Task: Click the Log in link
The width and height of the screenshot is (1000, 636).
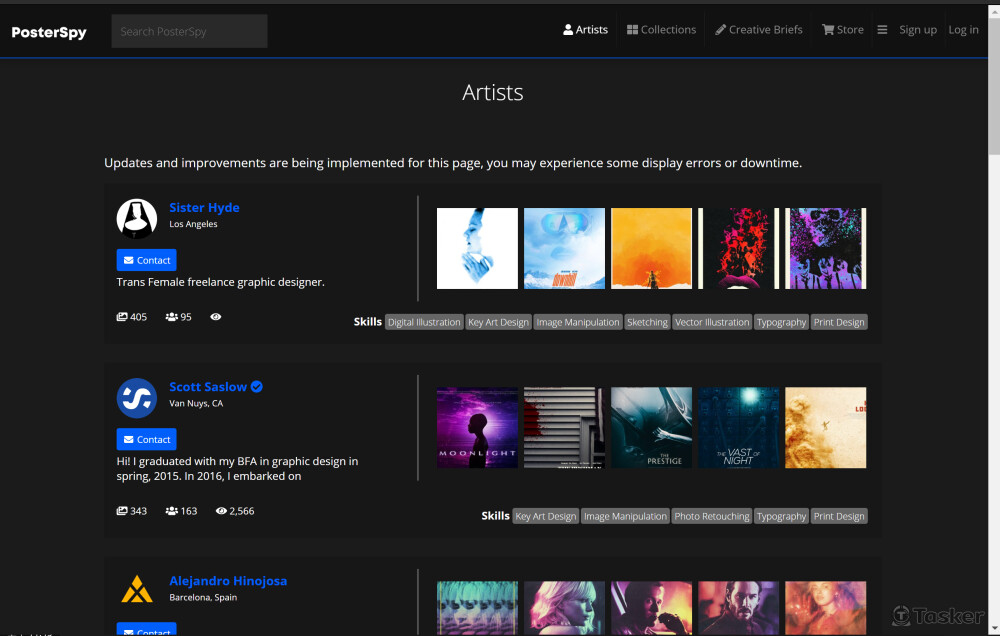Action: tap(963, 30)
